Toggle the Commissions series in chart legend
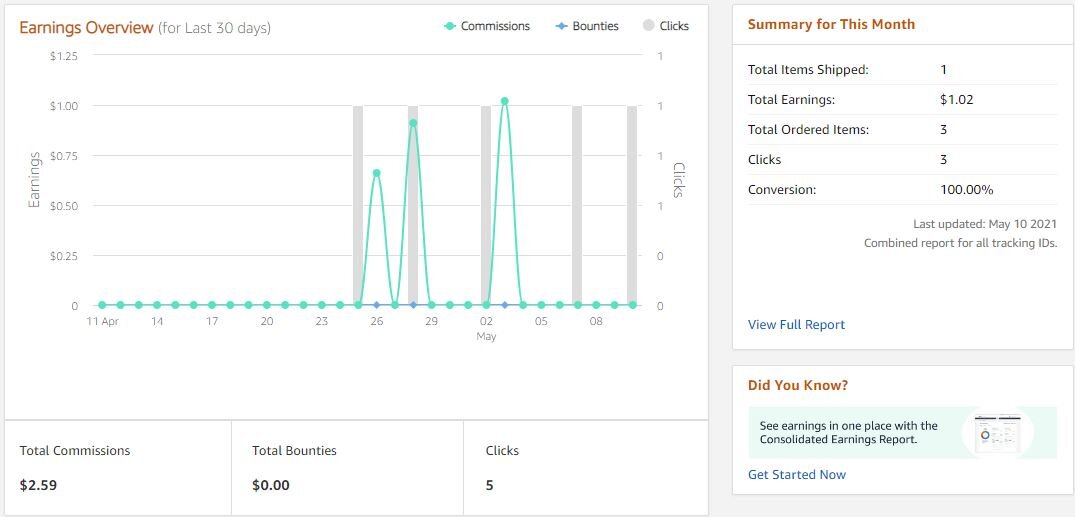This screenshot has height=517, width=1075. point(487,26)
